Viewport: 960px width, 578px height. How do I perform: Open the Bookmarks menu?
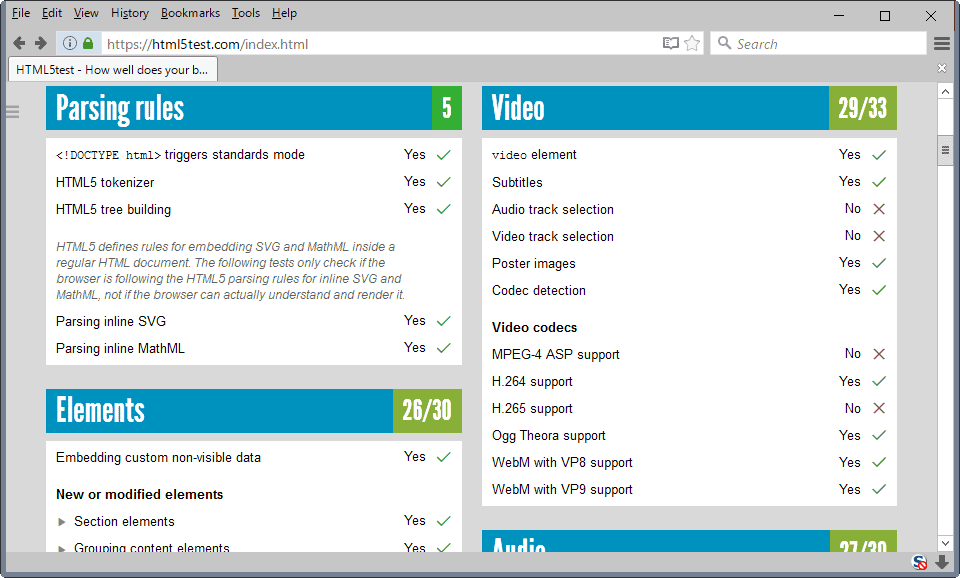[x=190, y=13]
